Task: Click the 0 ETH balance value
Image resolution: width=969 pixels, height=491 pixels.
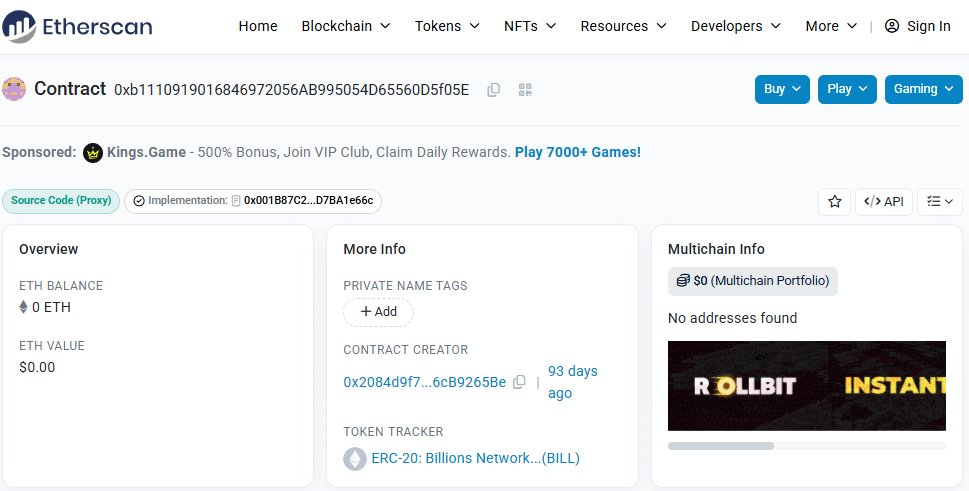Action: (x=51, y=308)
